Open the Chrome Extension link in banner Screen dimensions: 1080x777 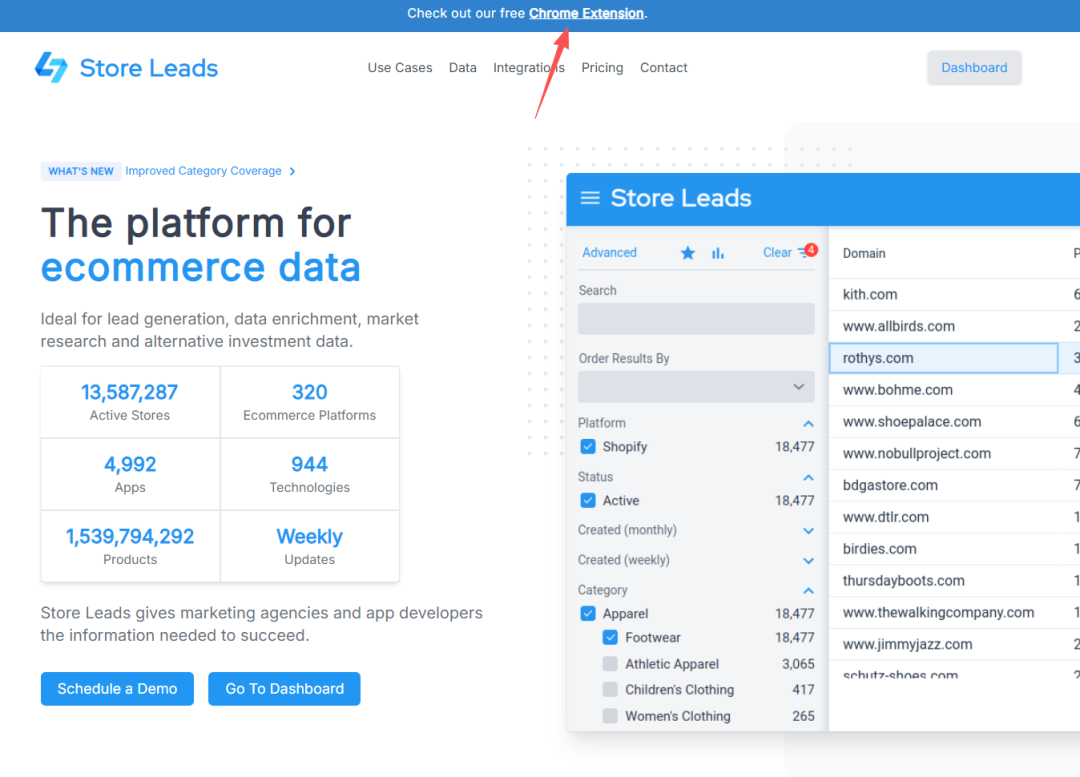586,14
